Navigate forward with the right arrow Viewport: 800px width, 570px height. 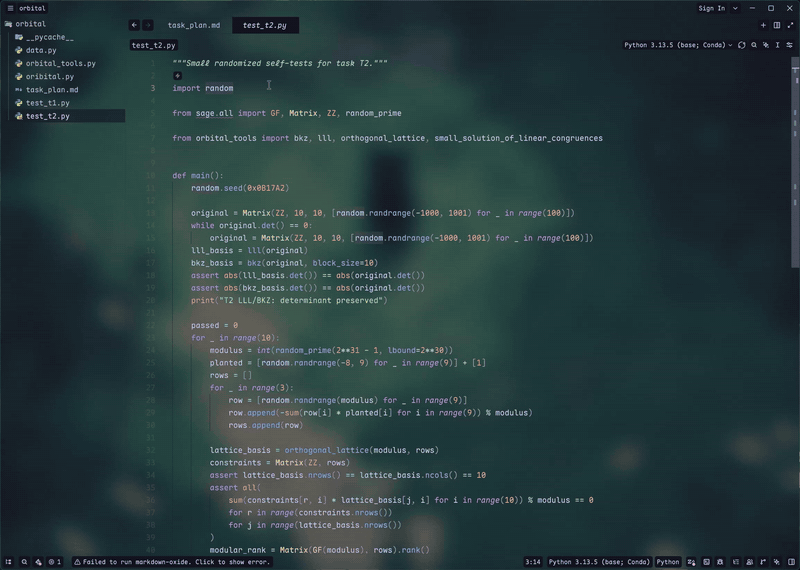(147, 25)
